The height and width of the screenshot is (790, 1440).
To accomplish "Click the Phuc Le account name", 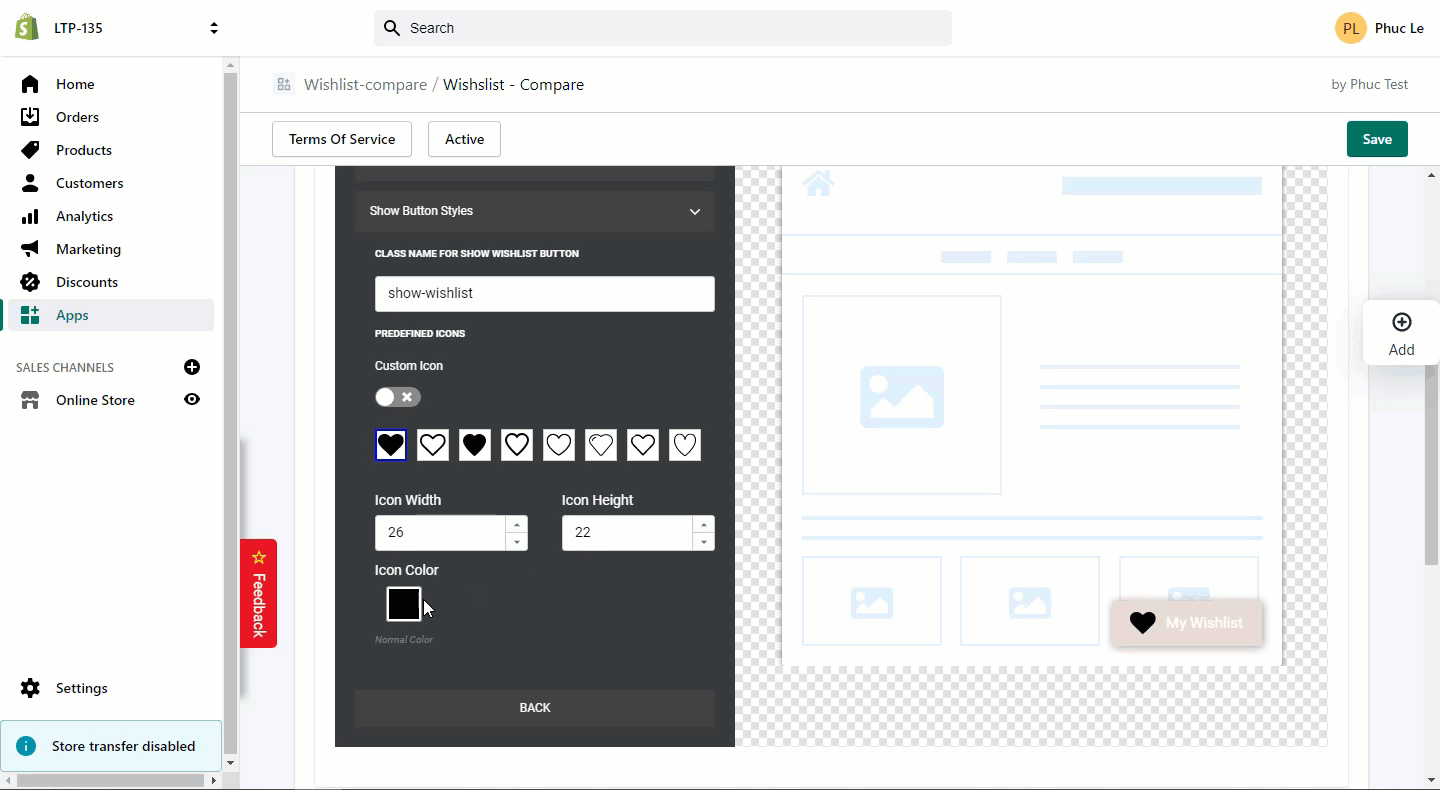I will pos(1399,28).
